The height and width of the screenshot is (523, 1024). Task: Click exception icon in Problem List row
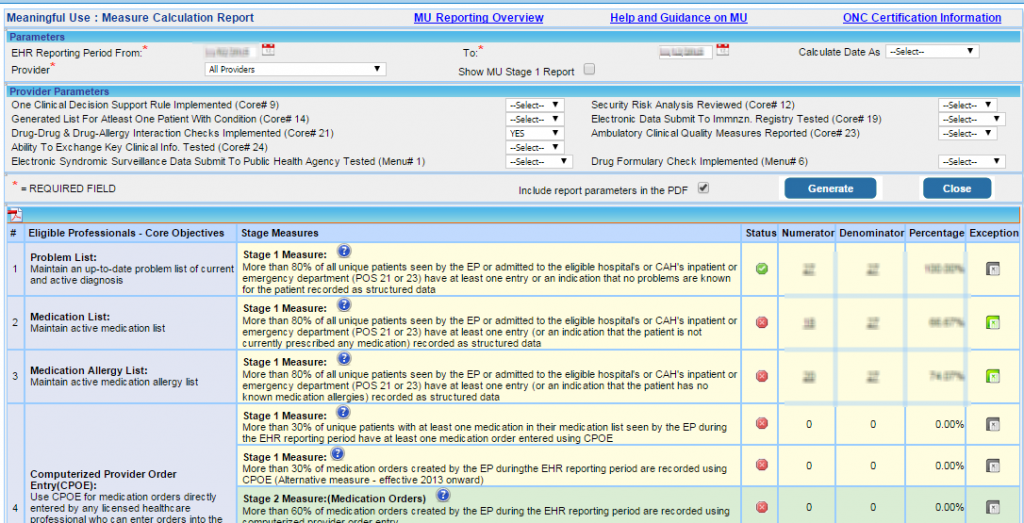(x=992, y=269)
